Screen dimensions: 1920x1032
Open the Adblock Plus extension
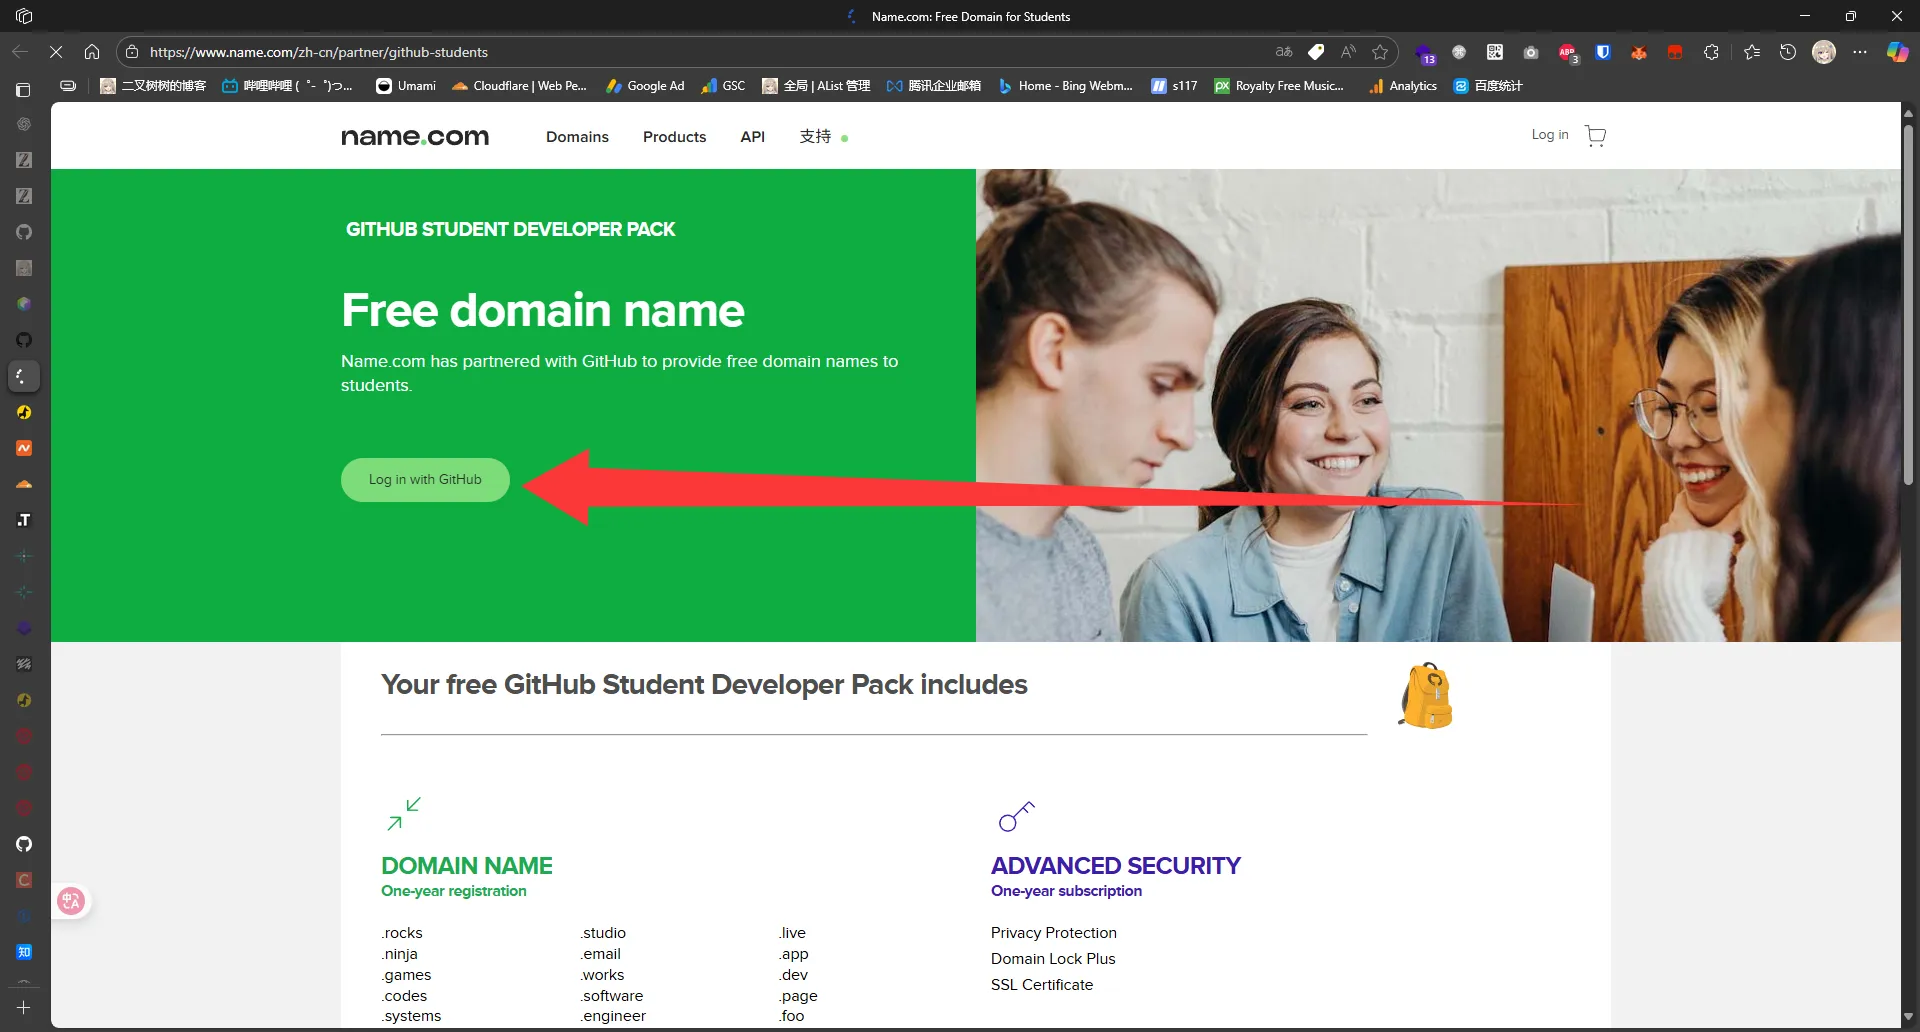(1567, 52)
